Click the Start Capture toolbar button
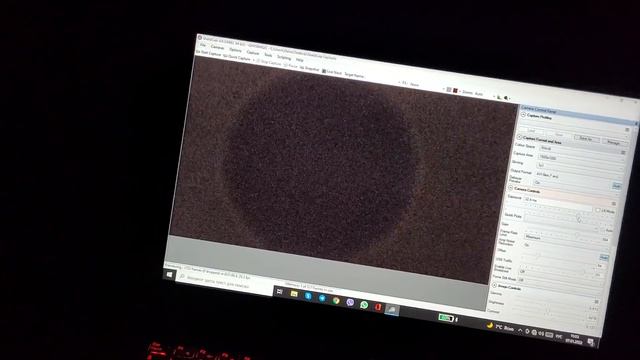This screenshot has height=360, width=640. [208, 53]
